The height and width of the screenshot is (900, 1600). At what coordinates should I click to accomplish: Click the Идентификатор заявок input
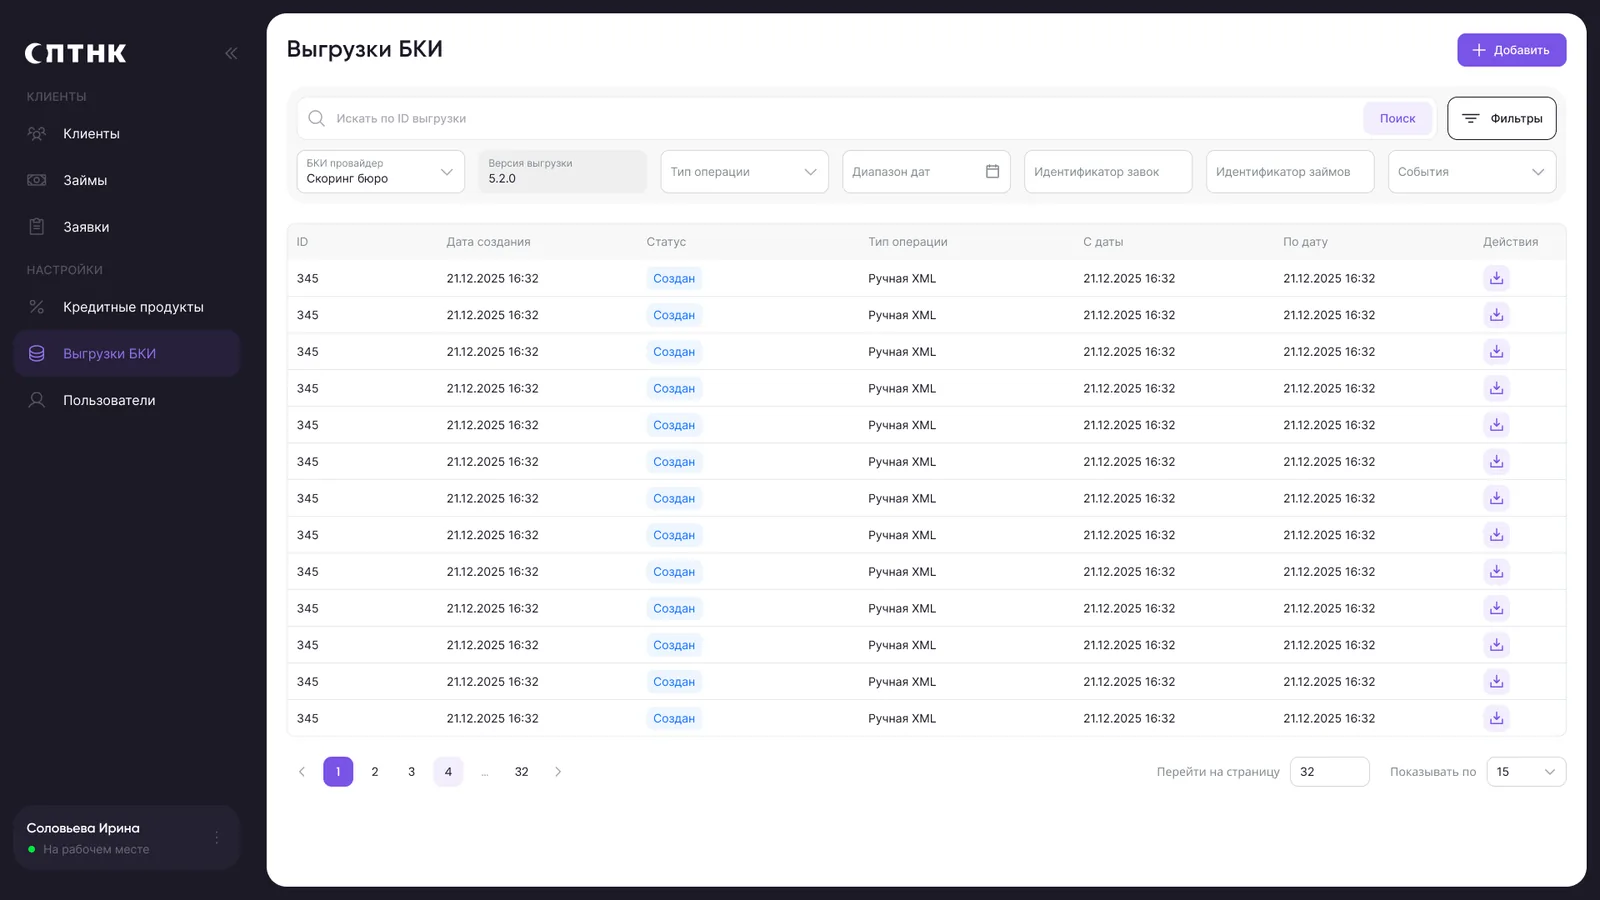pos(1108,171)
